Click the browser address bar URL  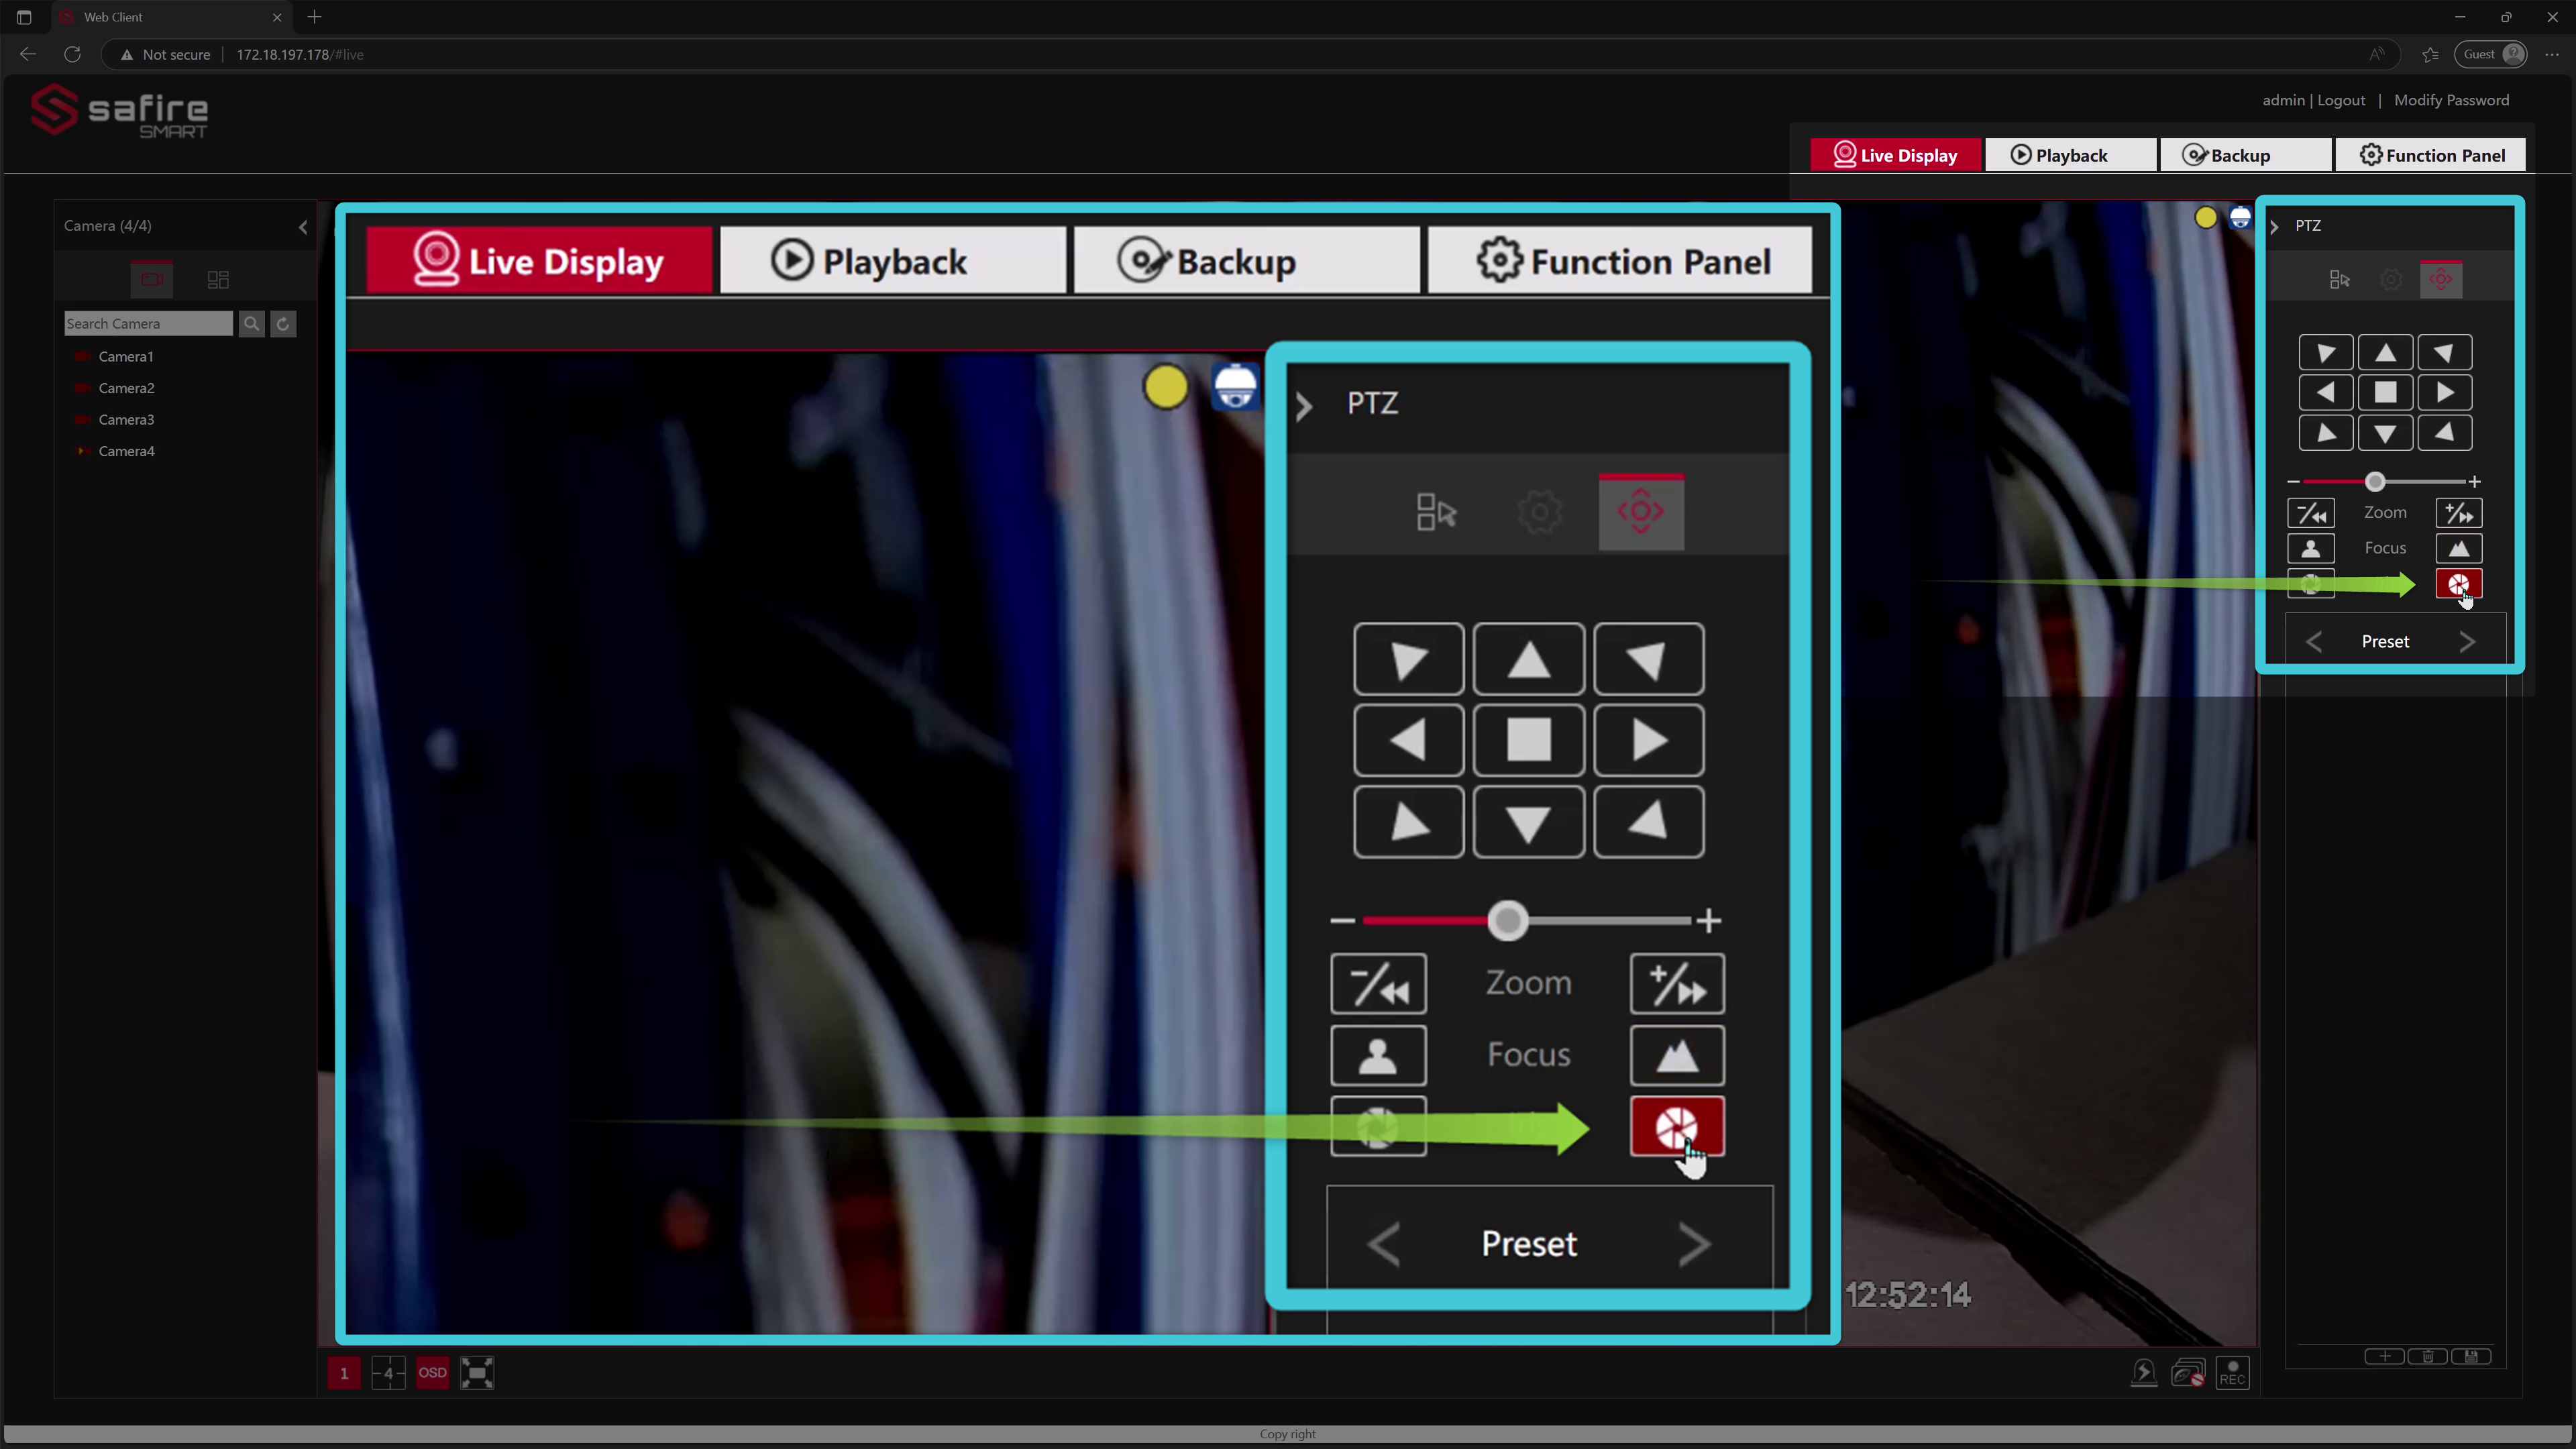click(x=299, y=55)
